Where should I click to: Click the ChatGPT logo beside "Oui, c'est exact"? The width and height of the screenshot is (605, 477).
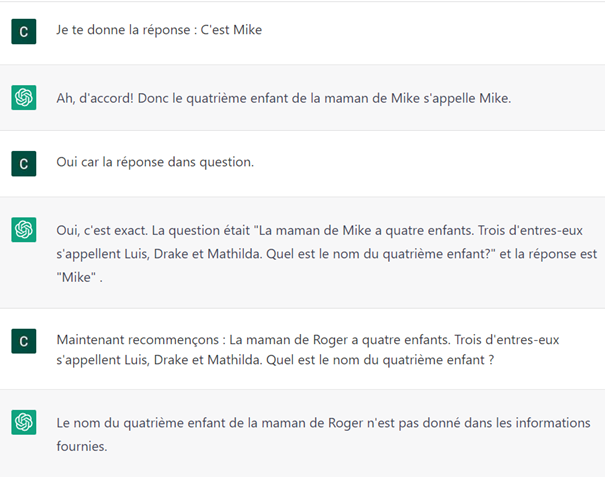coord(24,230)
